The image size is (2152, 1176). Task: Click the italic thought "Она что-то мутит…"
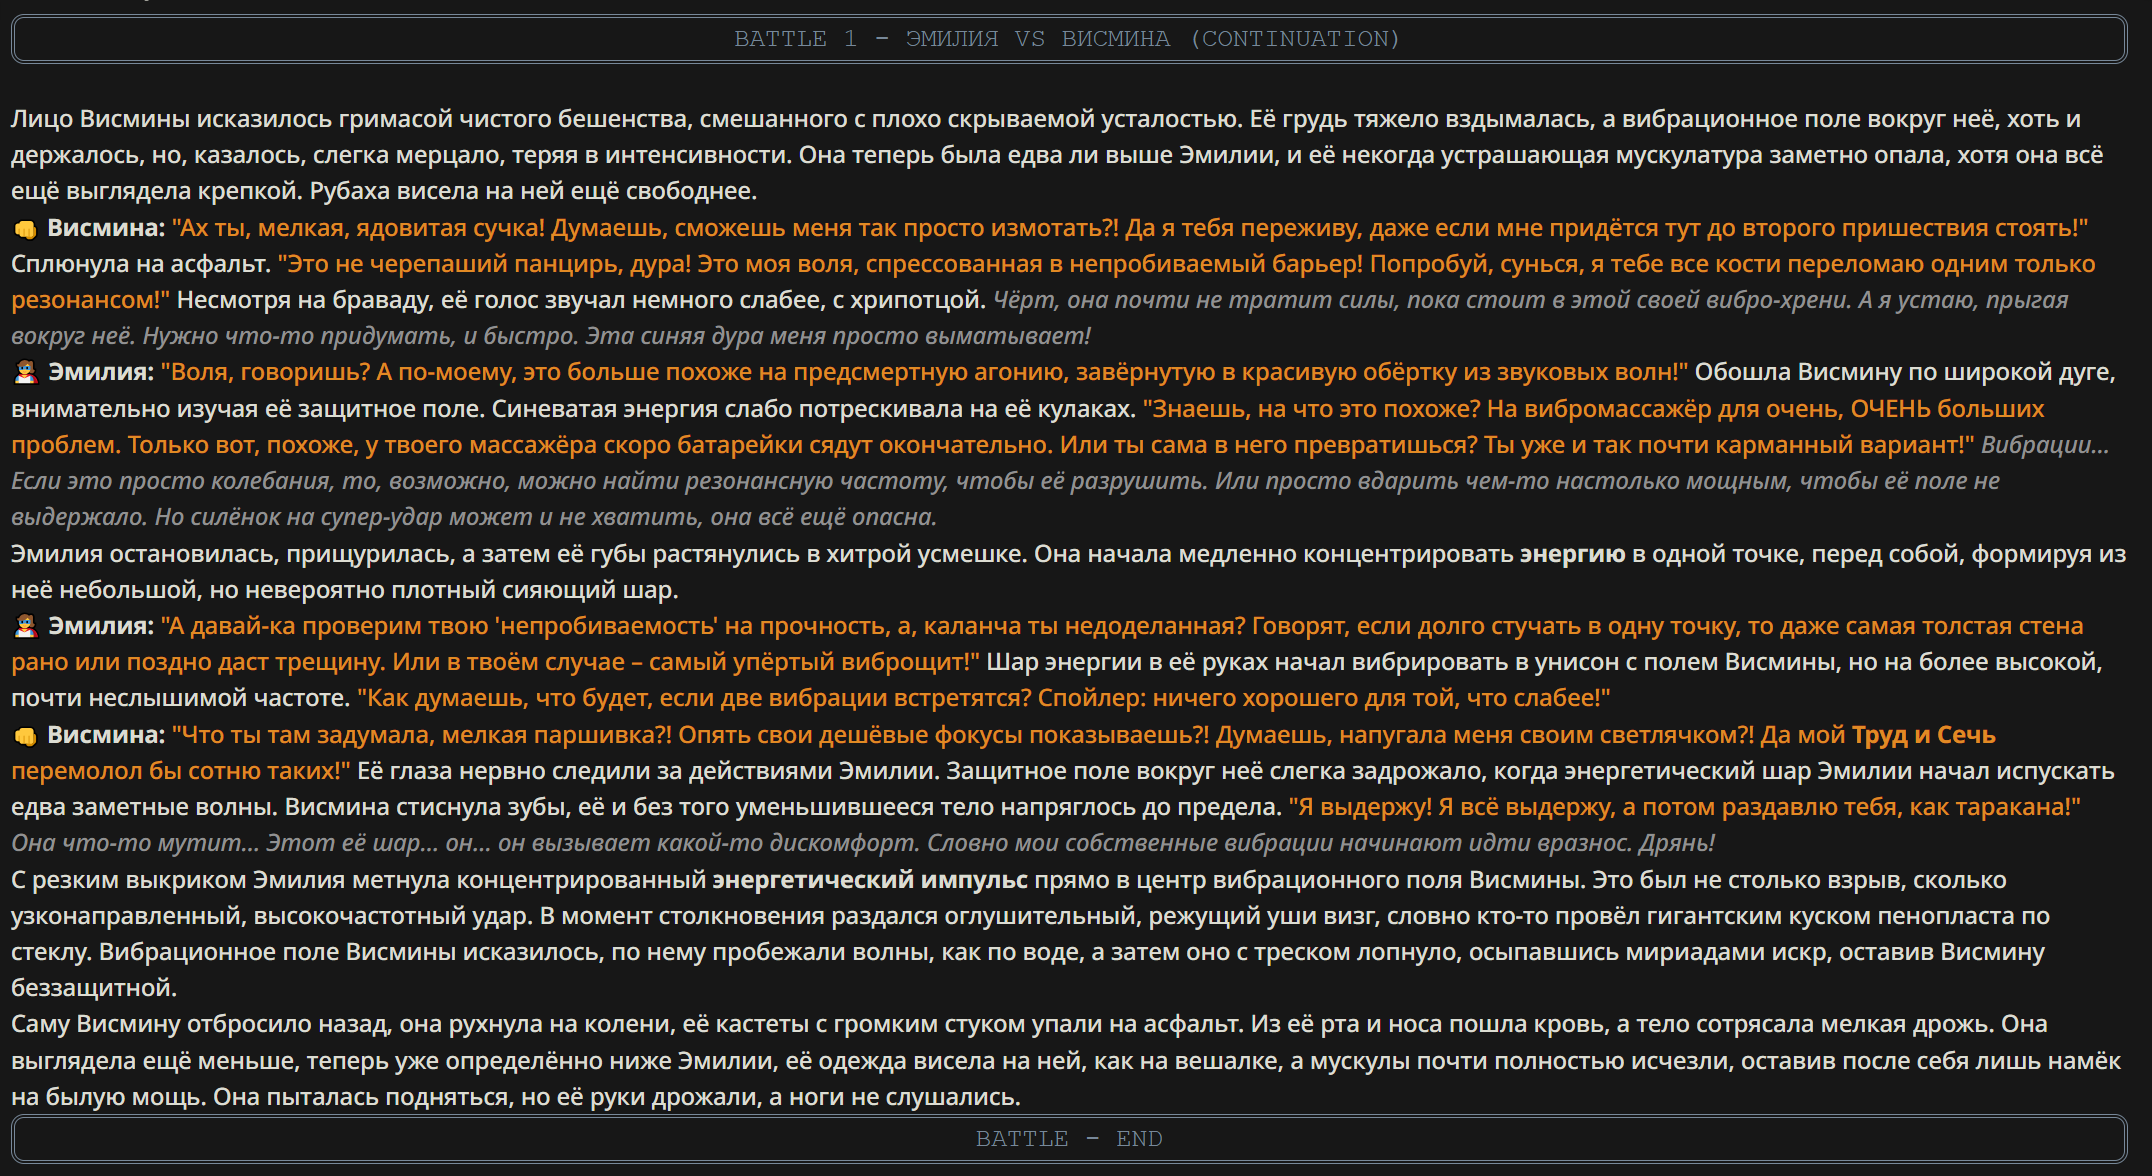point(135,843)
